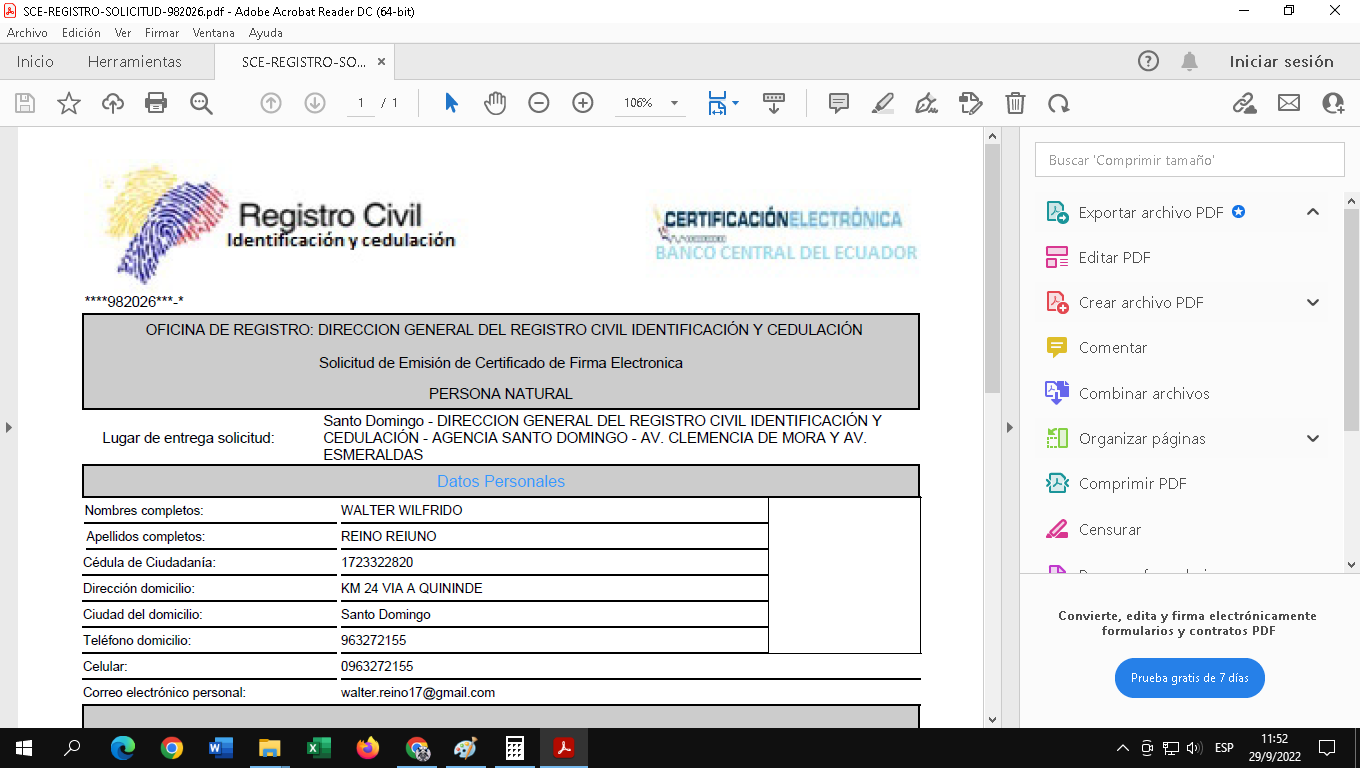Viewport: 1360px width, 768px height.
Task: Click the rotate page icon
Action: click(1059, 103)
